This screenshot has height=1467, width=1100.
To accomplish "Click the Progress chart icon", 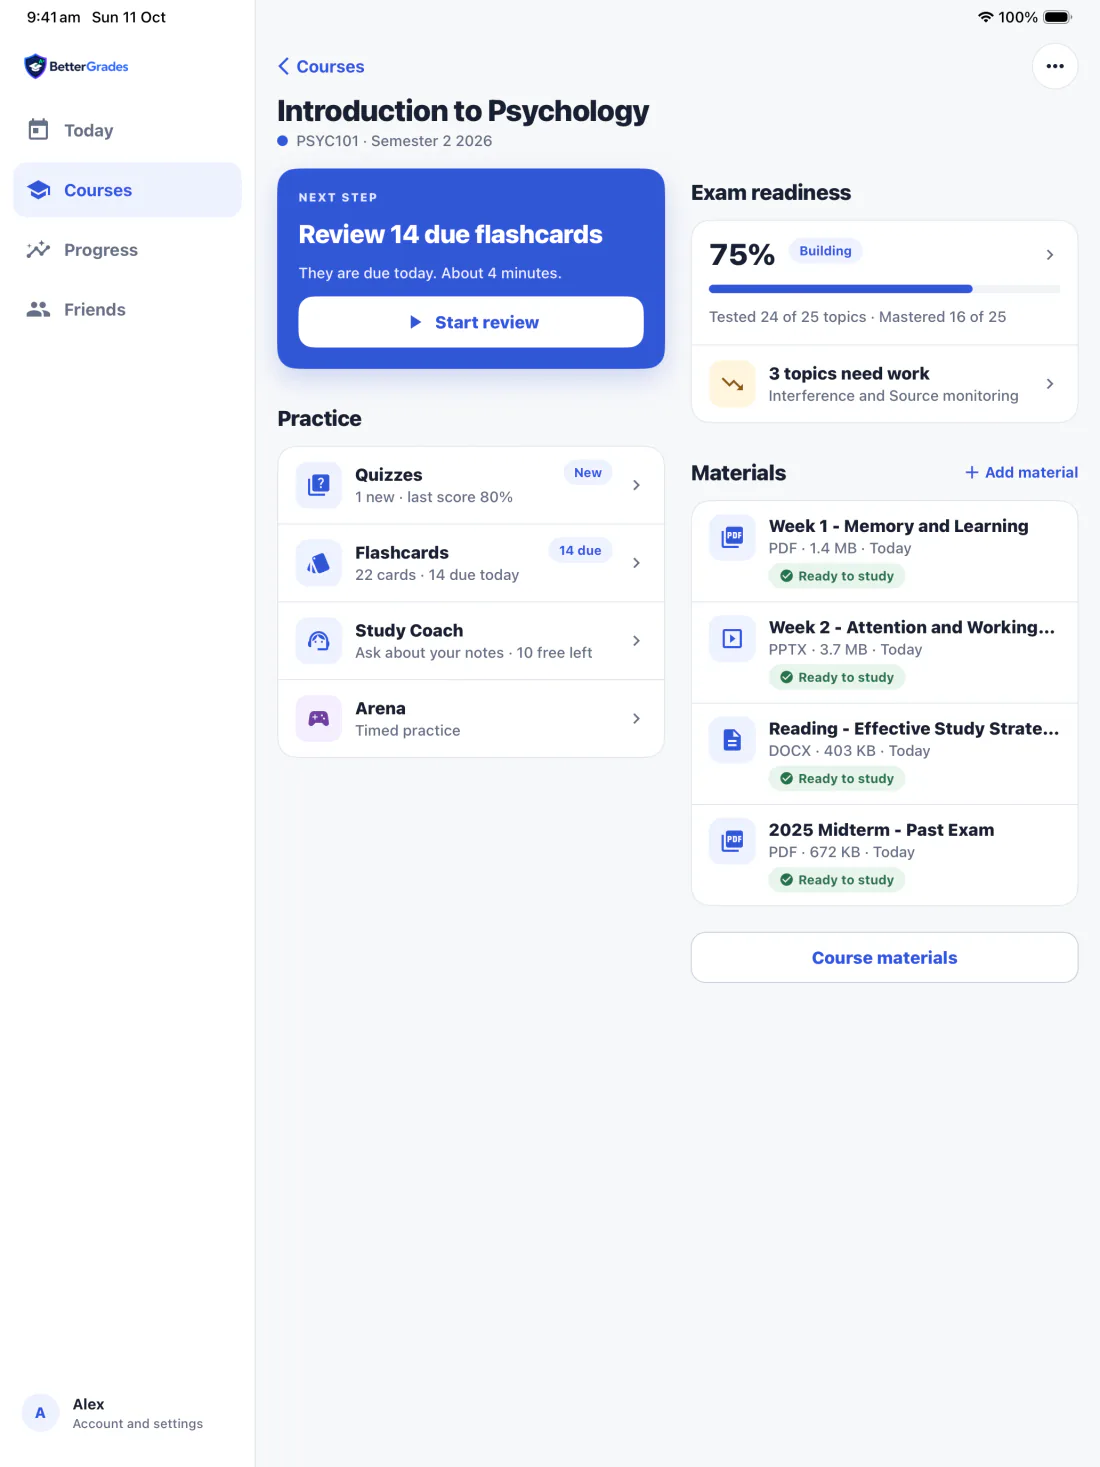I will click(x=38, y=250).
